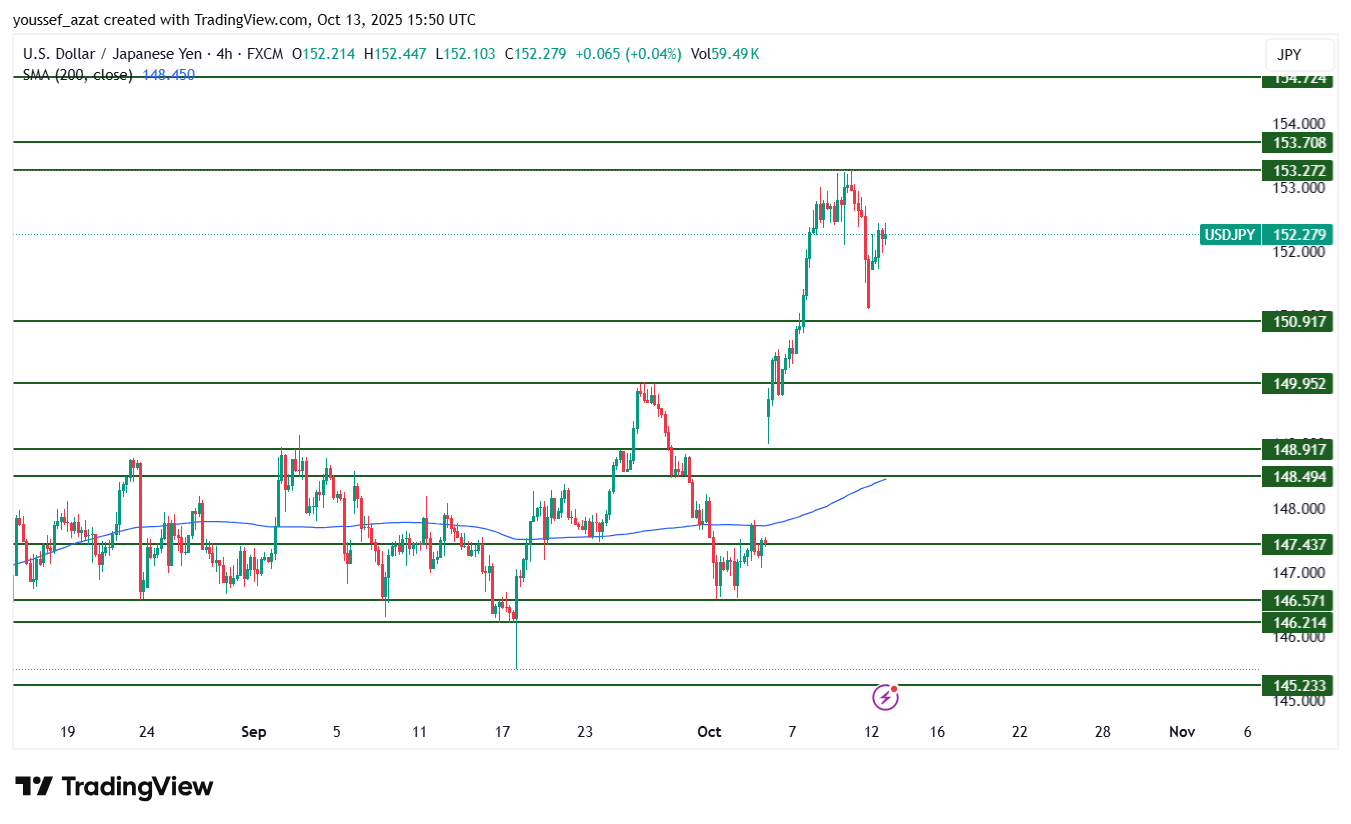Click the purple lightning event icon
The image size is (1351, 824).
click(x=885, y=697)
